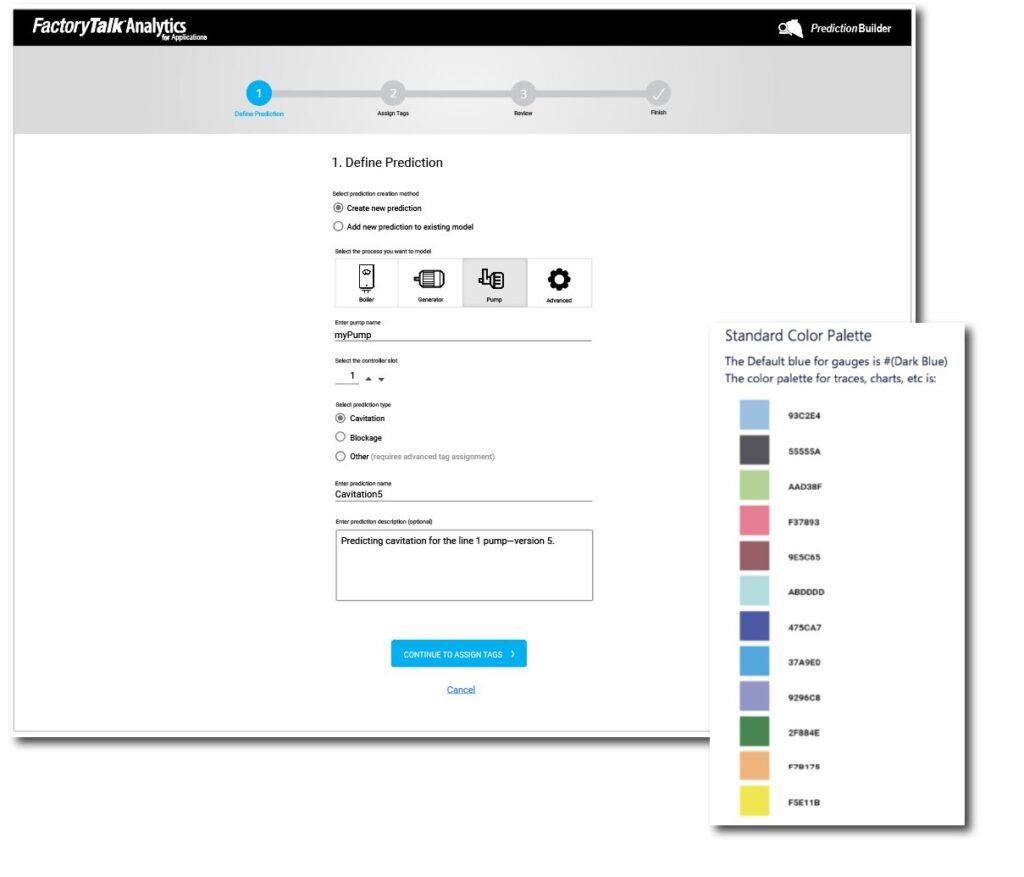Click the pump name field myPump
The width and height of the screenshot is (1024, 877).
pyautogui.click(x=463, y=334)
